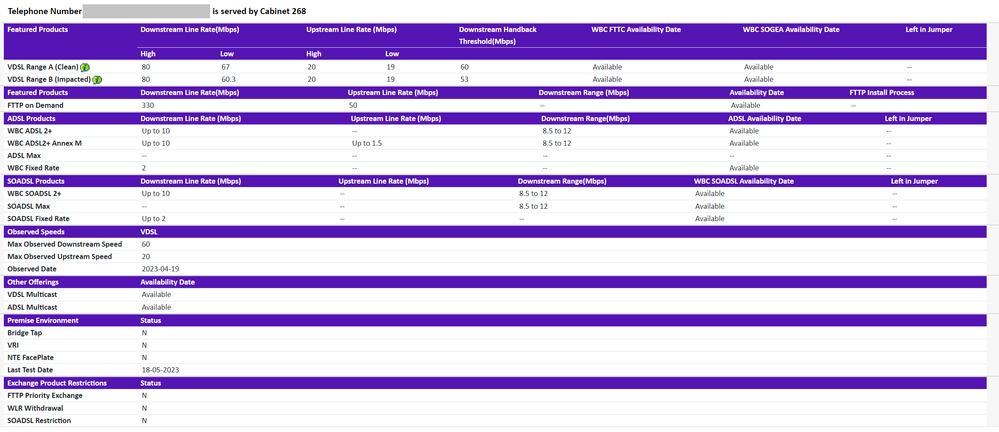Select the 'WBC ADSL2+ Annex M' row label

pos(44,143)
